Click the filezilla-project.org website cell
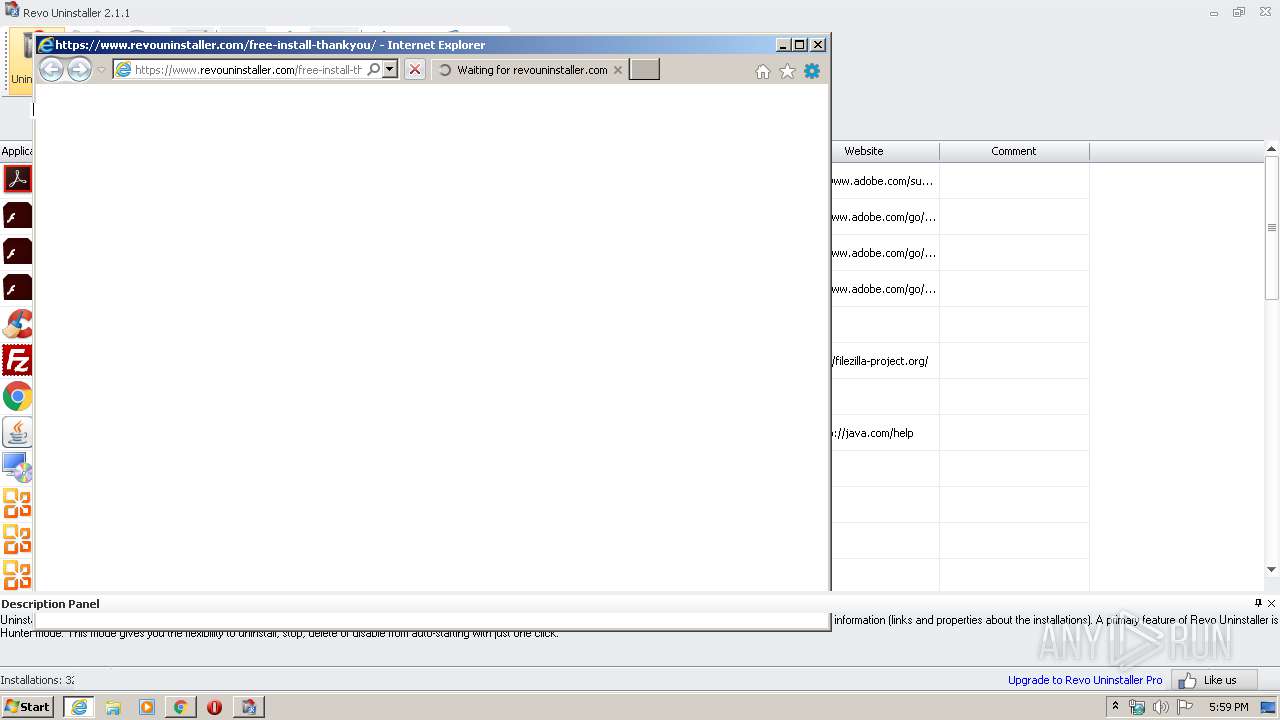This screenshot has width=1280, height=720. tap(885, 361)
